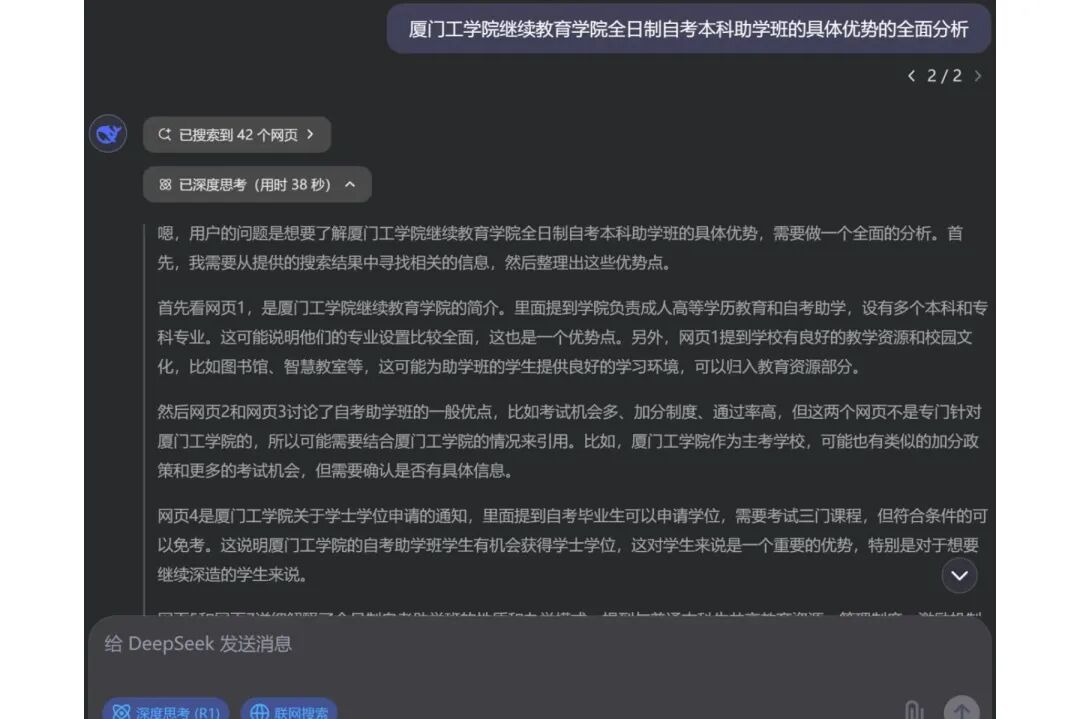Click paragraph starting '首先看网页1'
This screenshot has width=1080, height=719.
point(572,337)
